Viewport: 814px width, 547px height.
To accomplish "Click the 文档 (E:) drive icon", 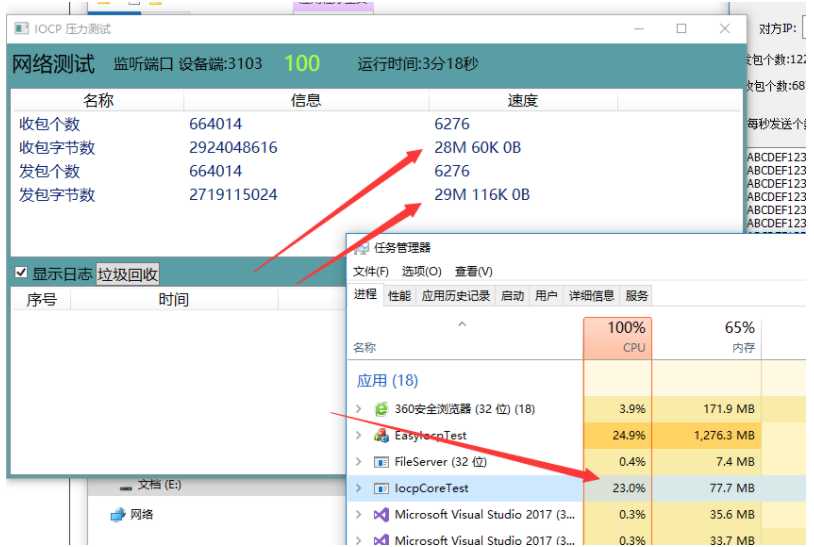I will click(x=126, y=488).
